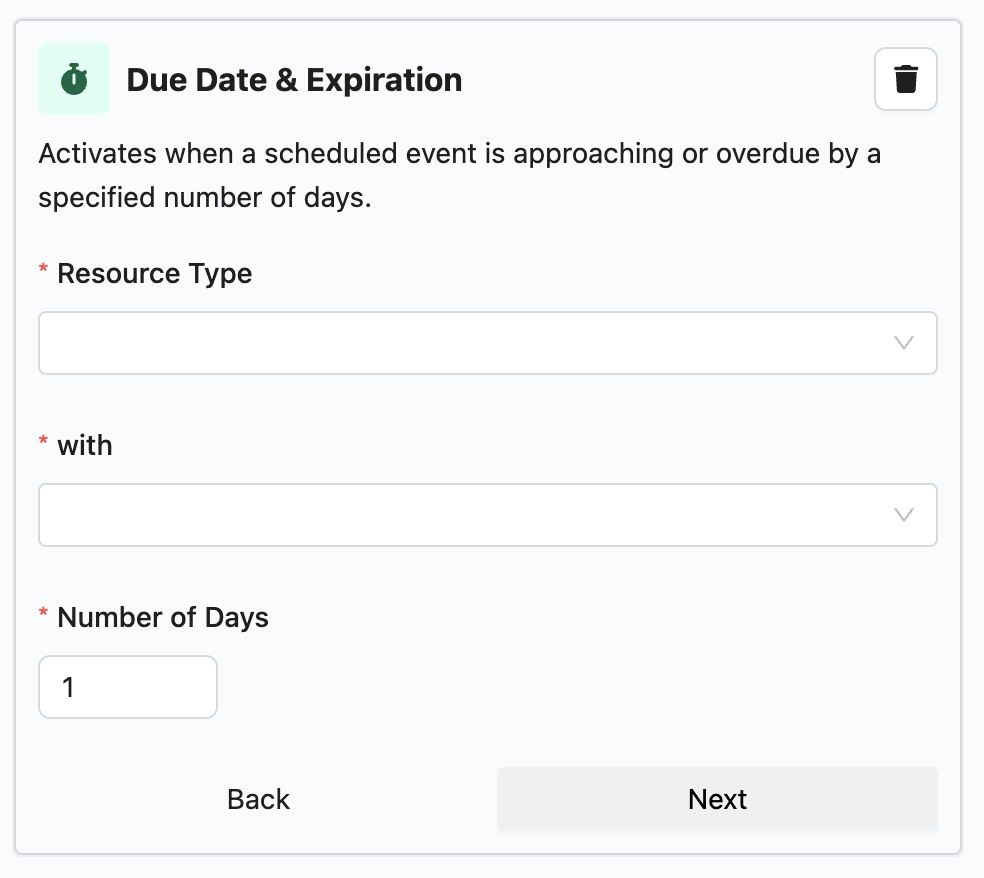Click the 'with' field label
The width and height of the screenshot is (984, 878).
pyautogui.click(x=85, y=445)
